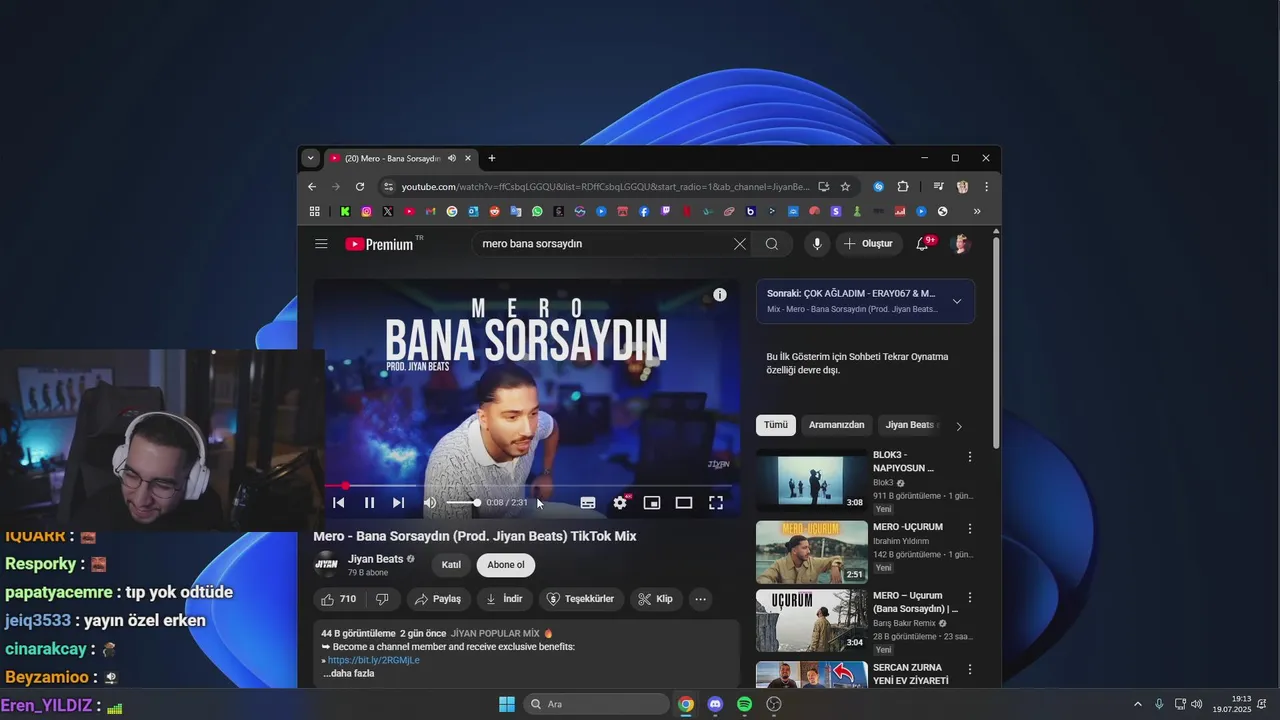Open options for BLOK3 - NAPIYOSUN video

tap(969, 457)
